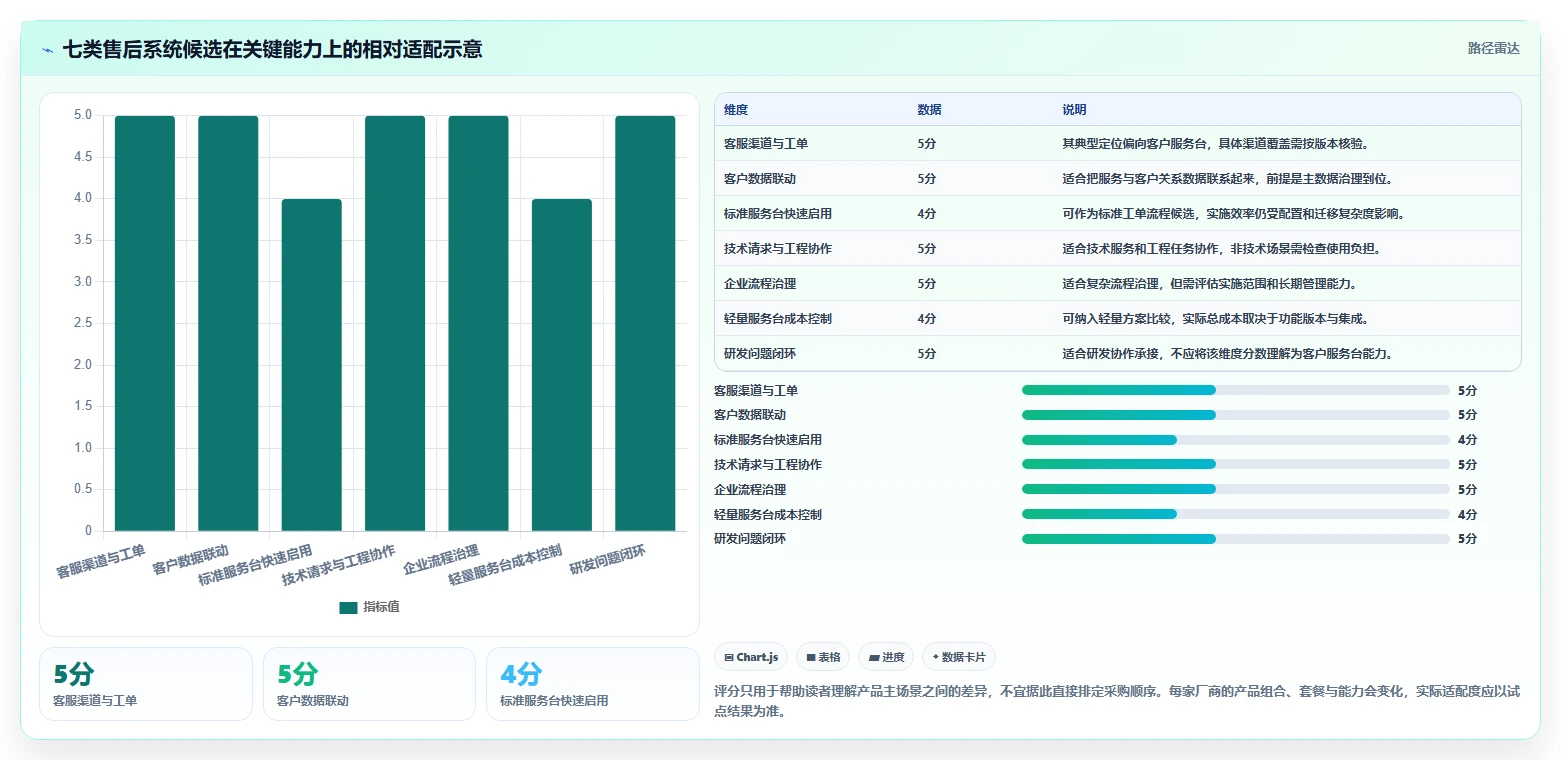Click the 进度 tag chip
The height and width of the screenshot is (760, 1561).
click(886, 657)
